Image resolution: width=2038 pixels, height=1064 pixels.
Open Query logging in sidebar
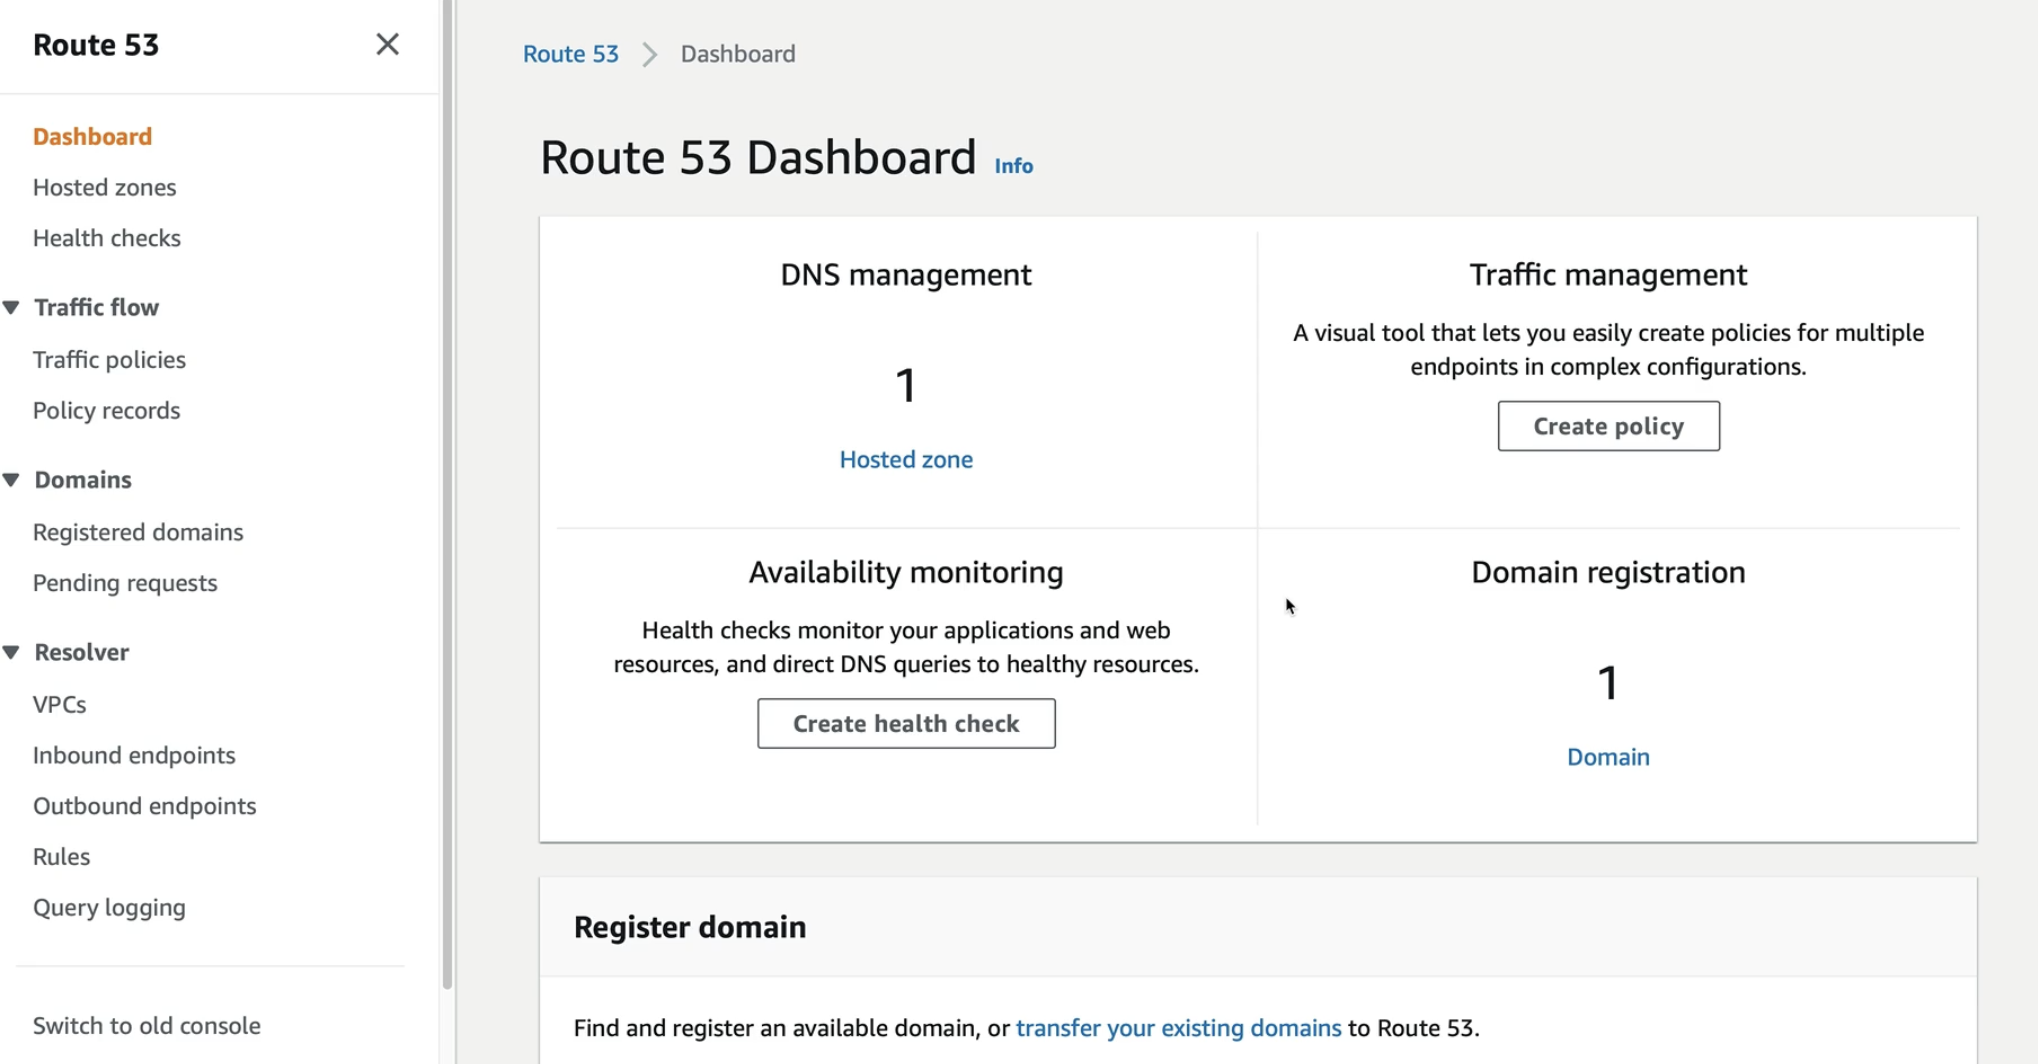(x=109, y=907)
